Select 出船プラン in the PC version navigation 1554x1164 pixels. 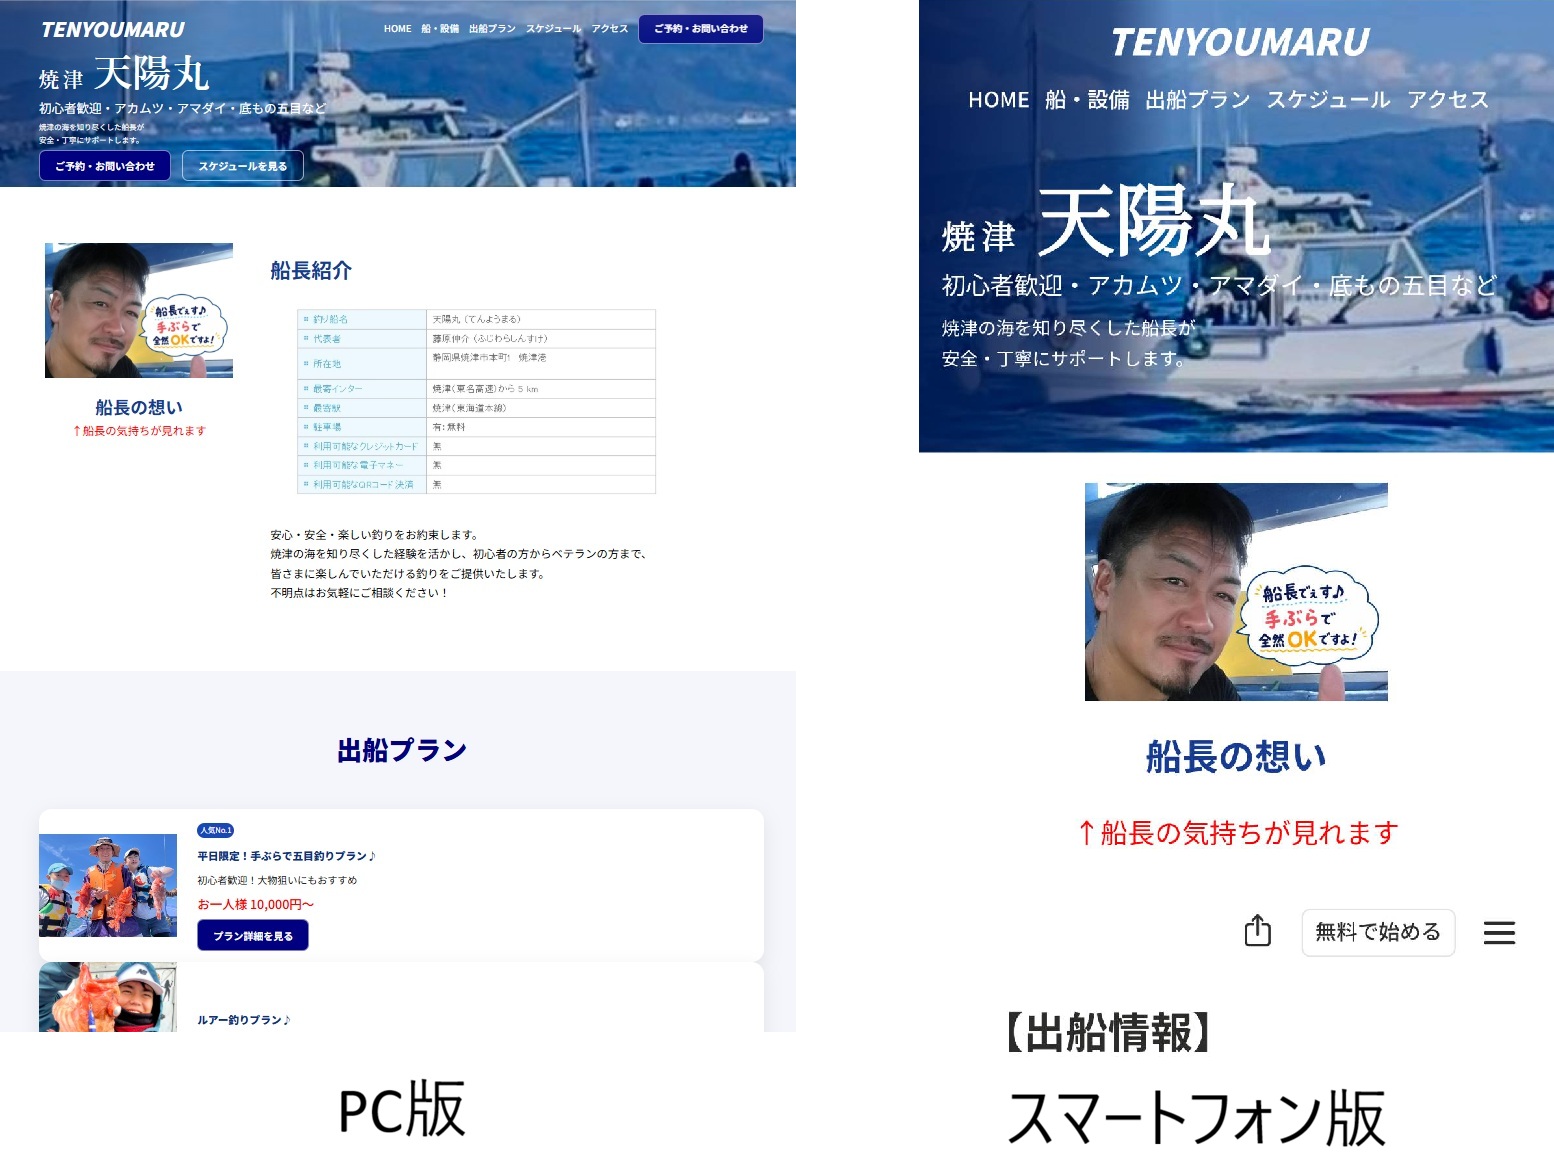coord(492,29)
